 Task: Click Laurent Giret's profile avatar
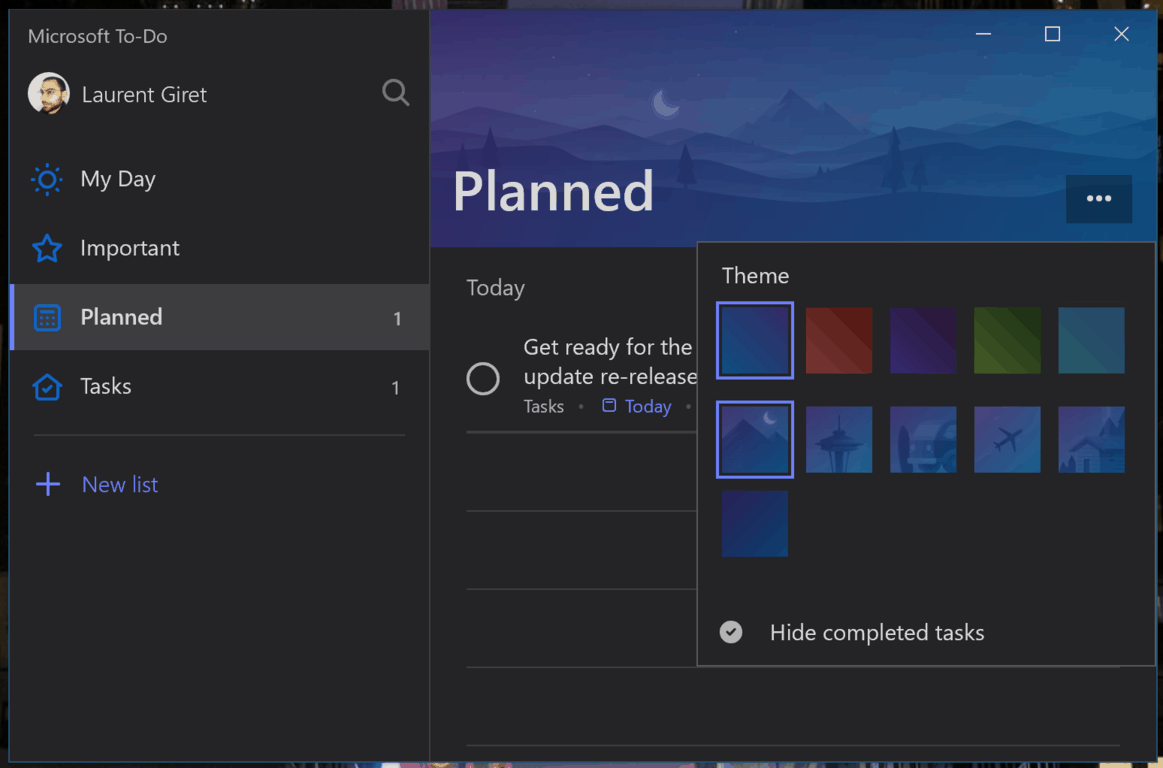point(48,93)
